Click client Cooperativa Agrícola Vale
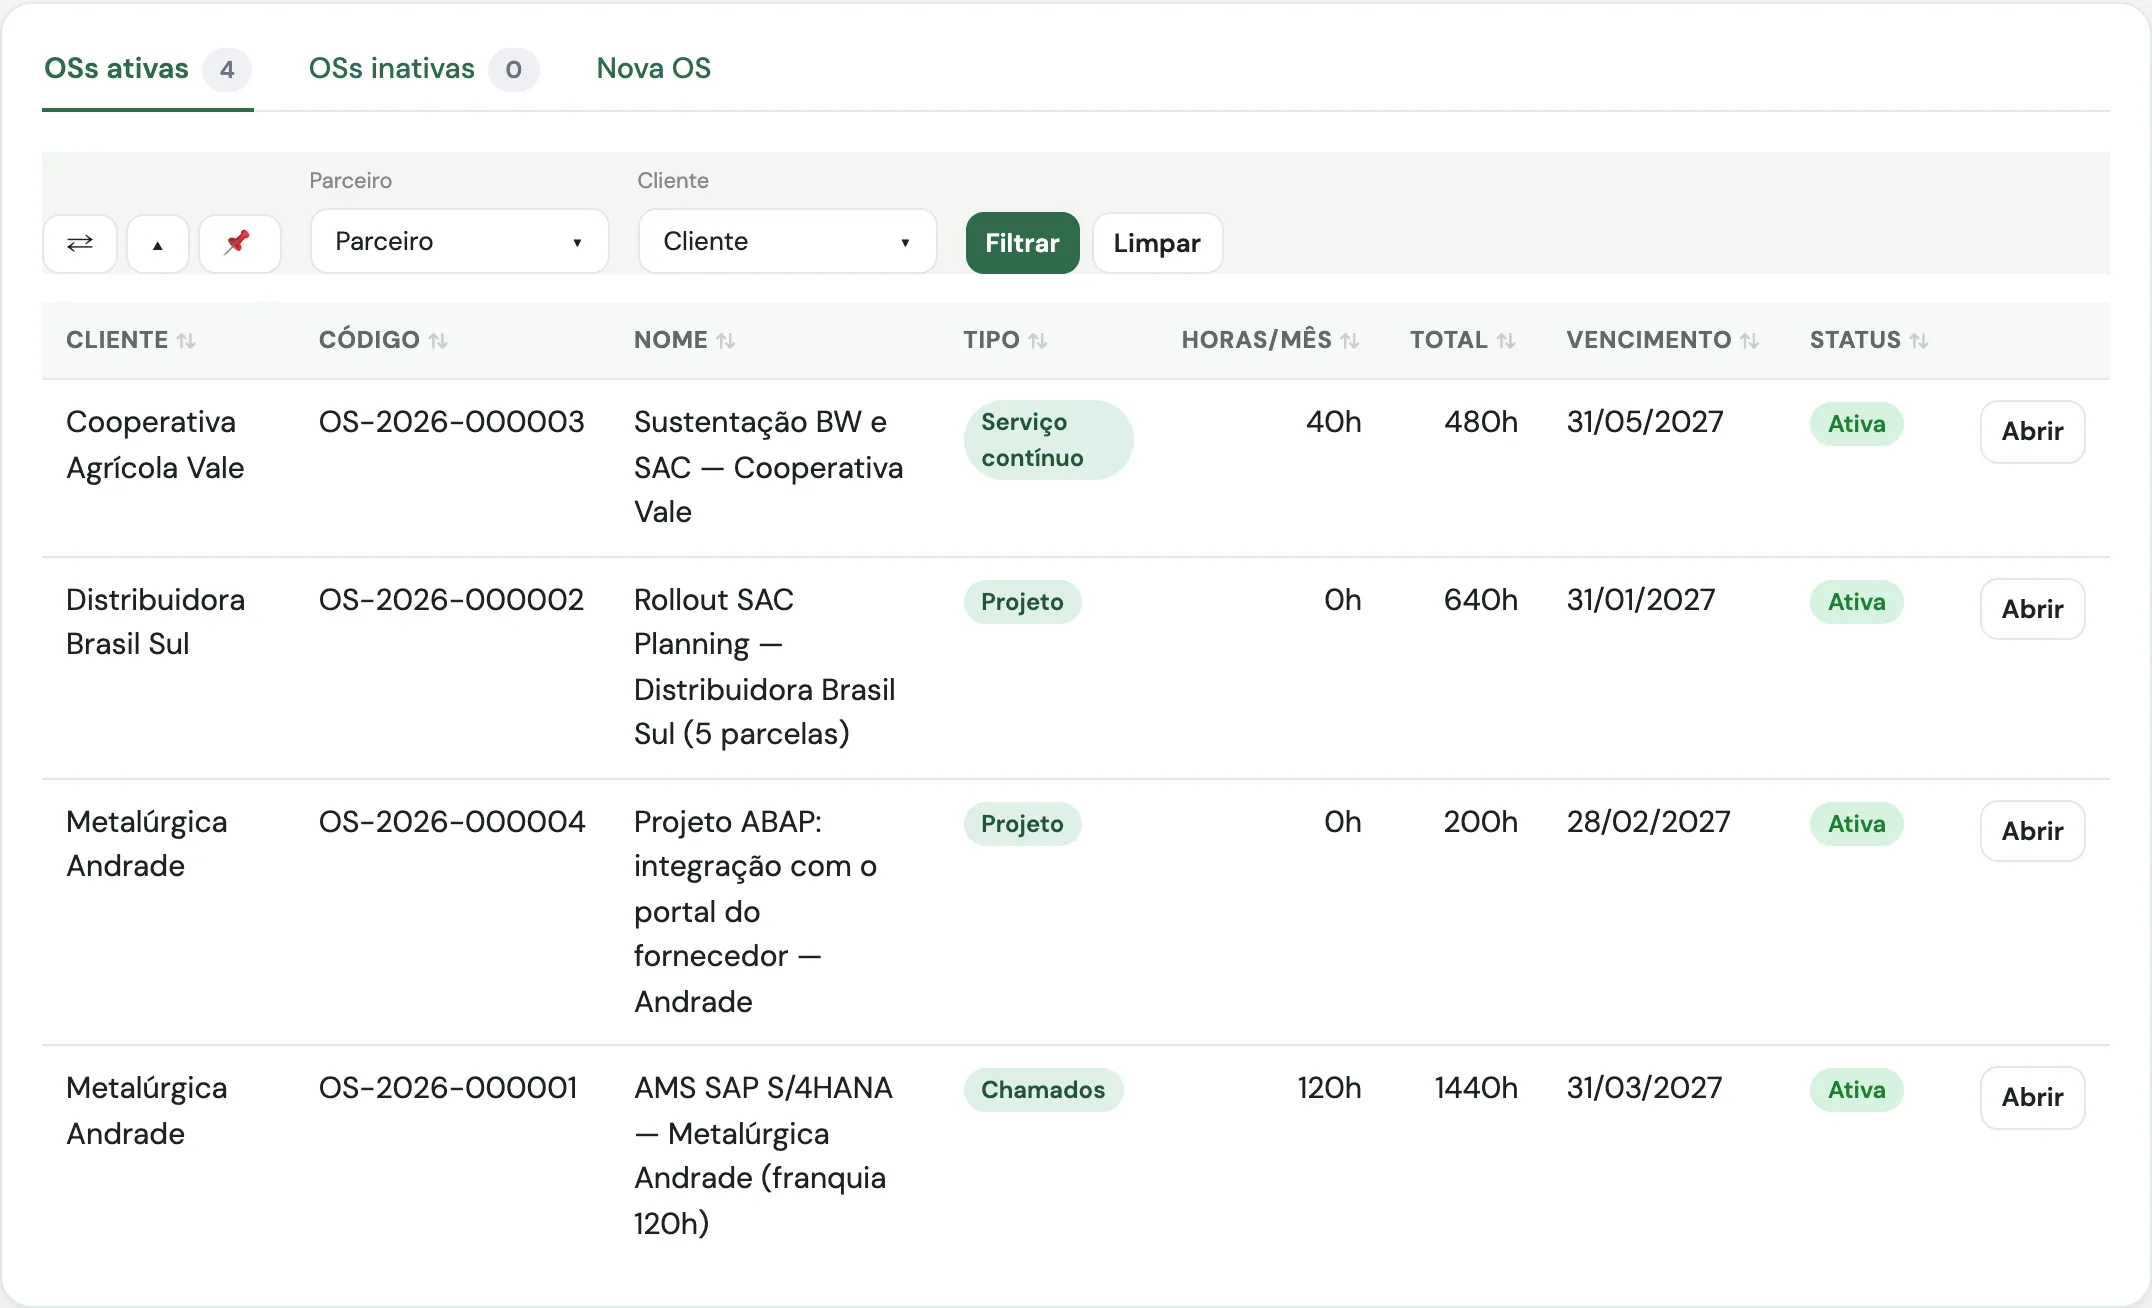Viewport: 2152px width, 1308px height. point(155,445)
